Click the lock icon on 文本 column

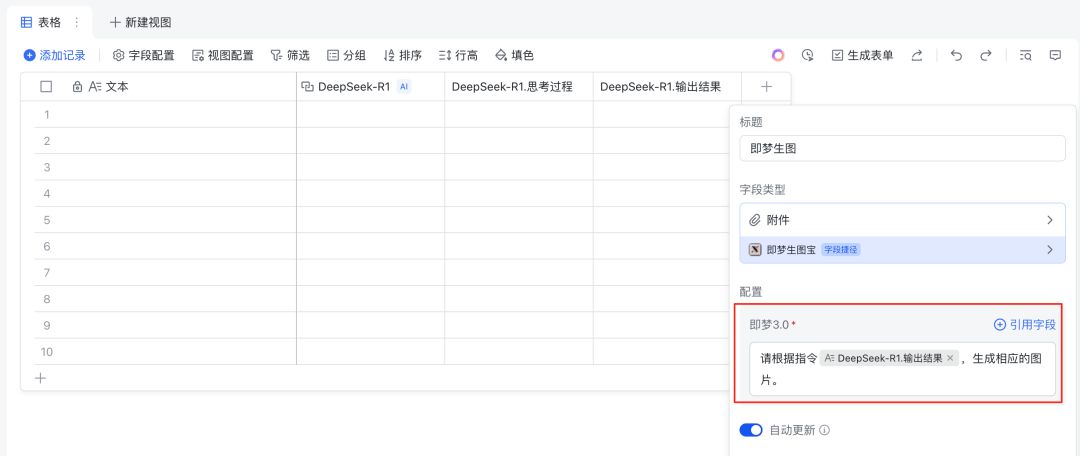[77, 87]
